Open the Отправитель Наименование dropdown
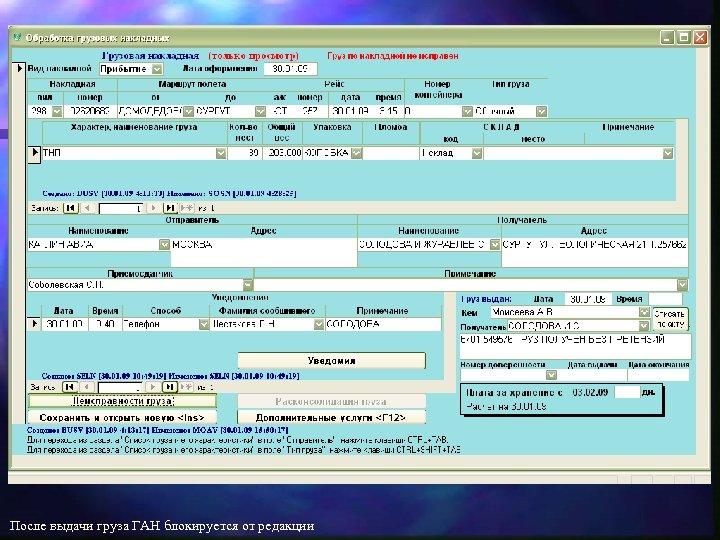 164,245
